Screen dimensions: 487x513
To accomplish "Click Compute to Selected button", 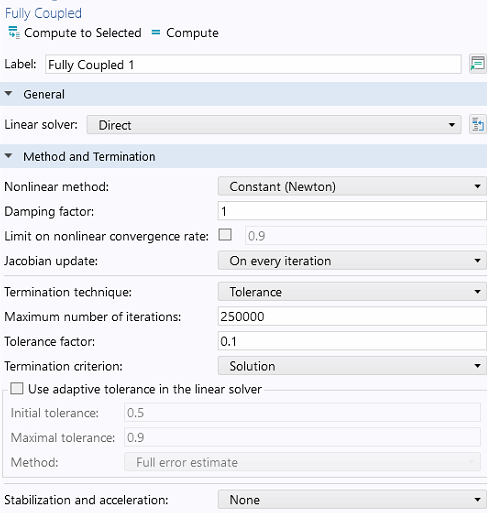I will pyautogui.click(x=75, y=33).
